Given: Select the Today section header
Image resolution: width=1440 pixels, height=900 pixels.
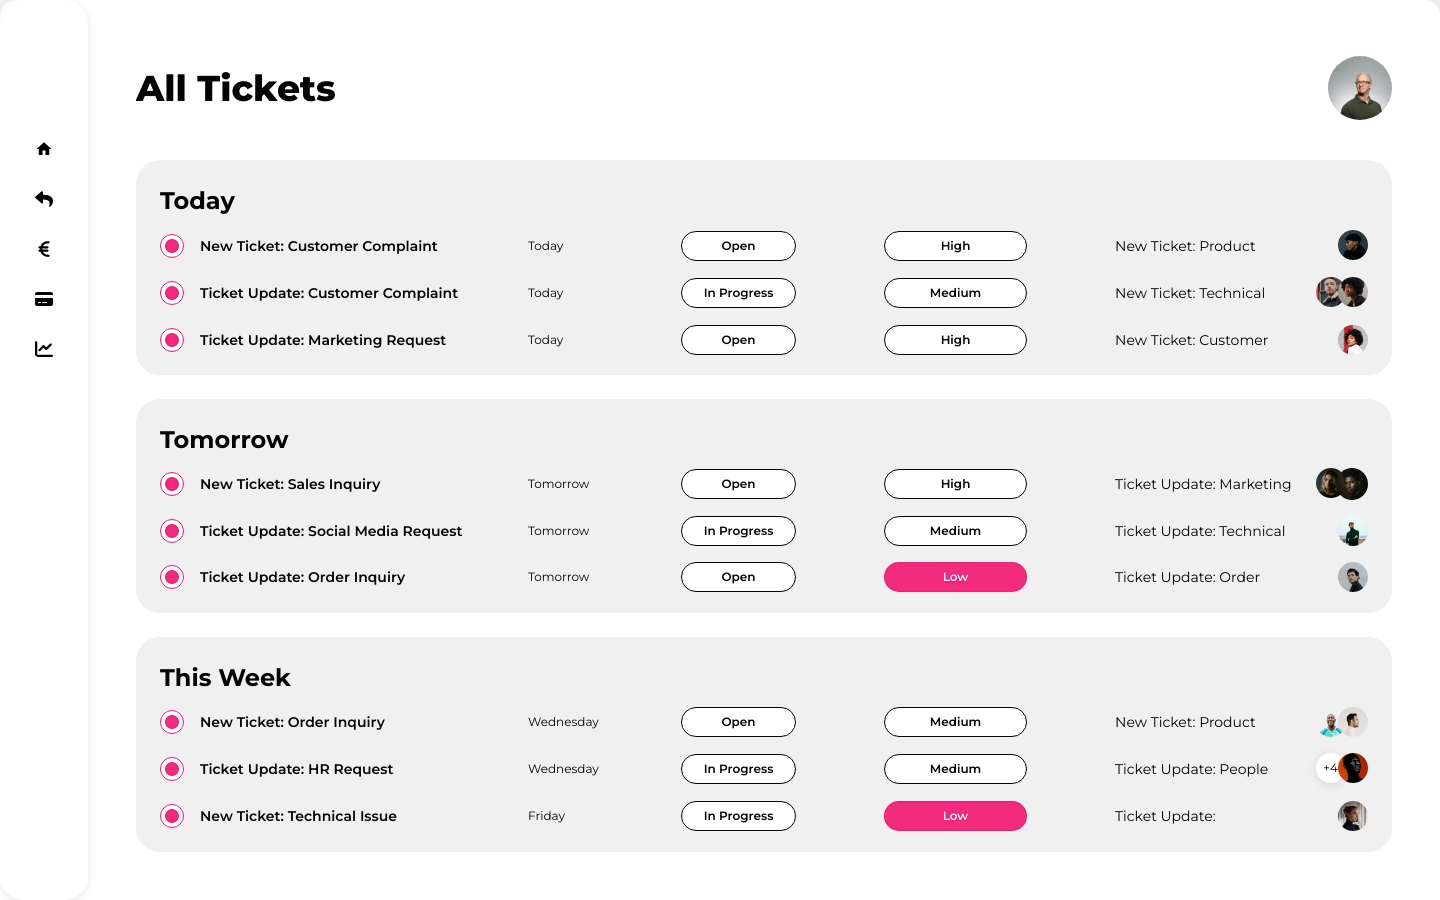Looking at the screenshot, I should pyautogui.click(x=197, y=201).
